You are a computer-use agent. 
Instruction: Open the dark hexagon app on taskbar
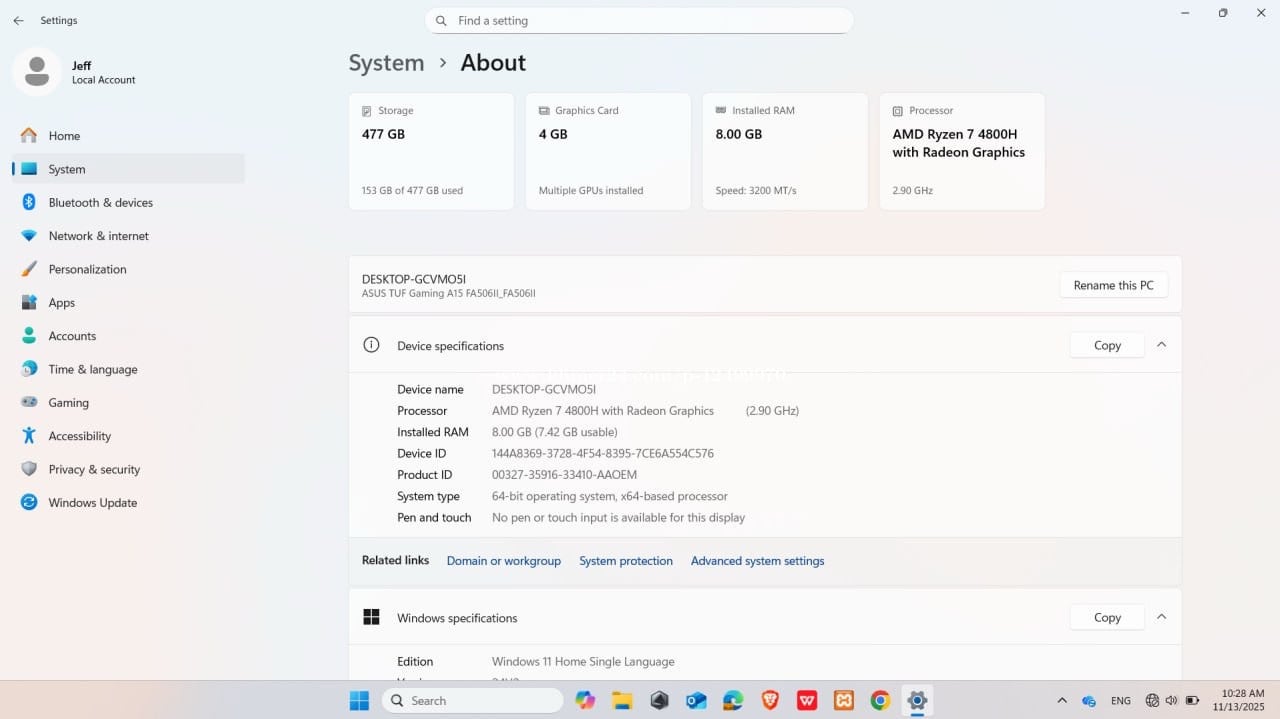click(x=659, y=701)
